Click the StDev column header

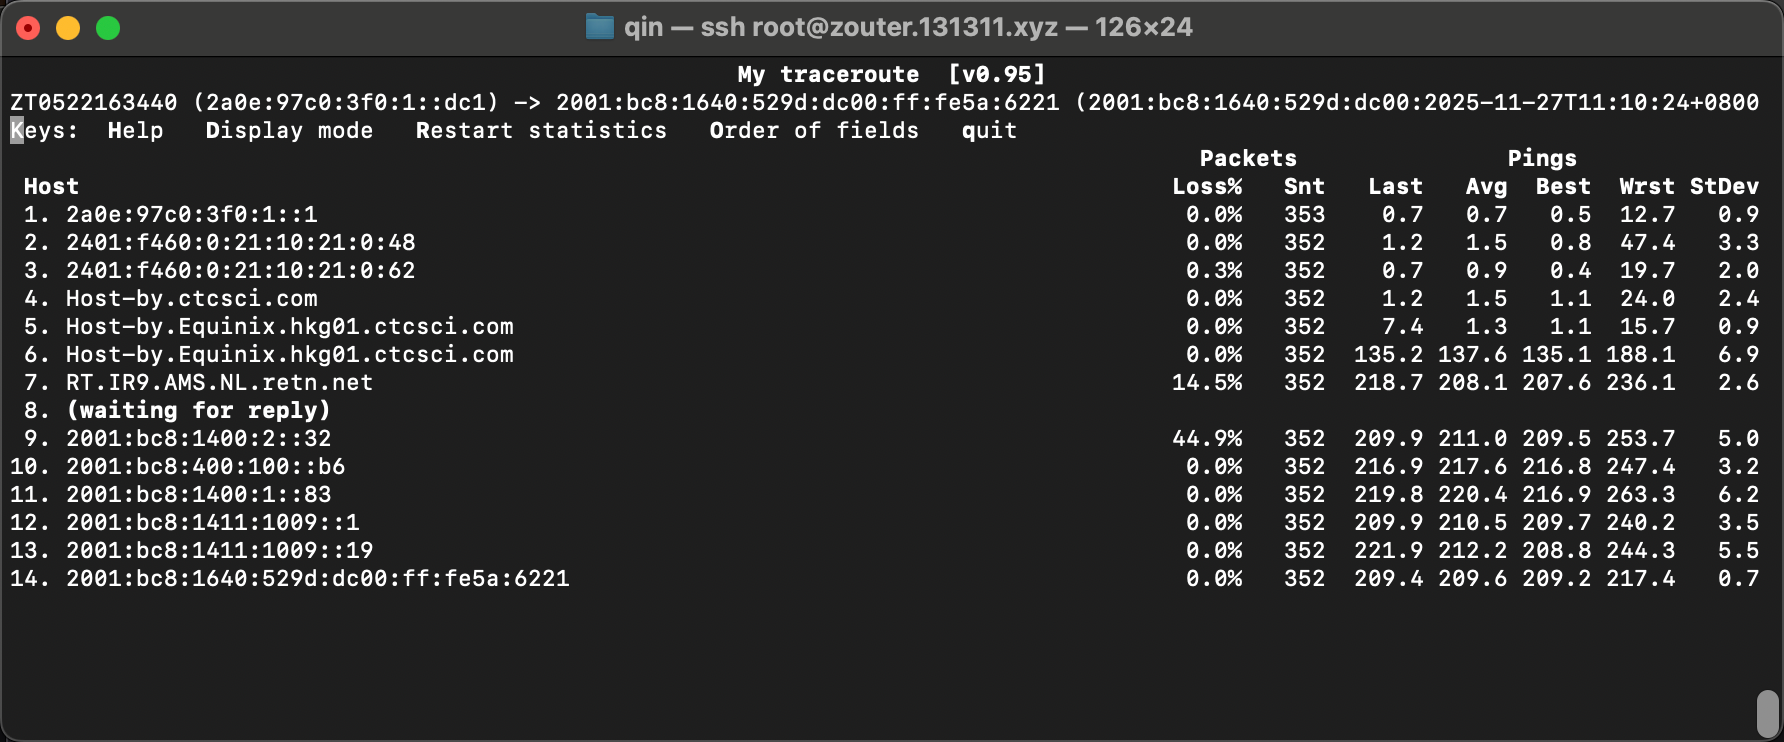1724,187
